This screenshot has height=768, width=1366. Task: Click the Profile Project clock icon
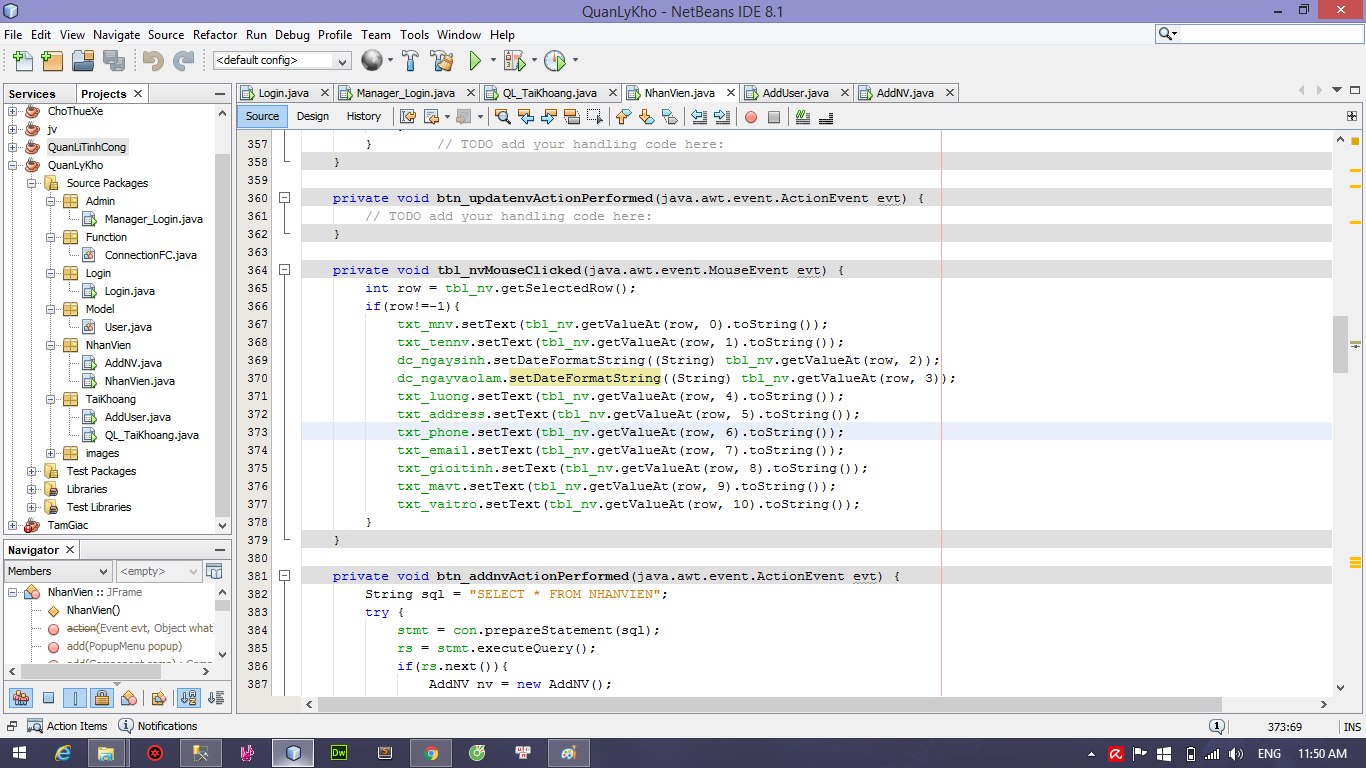coord(555,61)
